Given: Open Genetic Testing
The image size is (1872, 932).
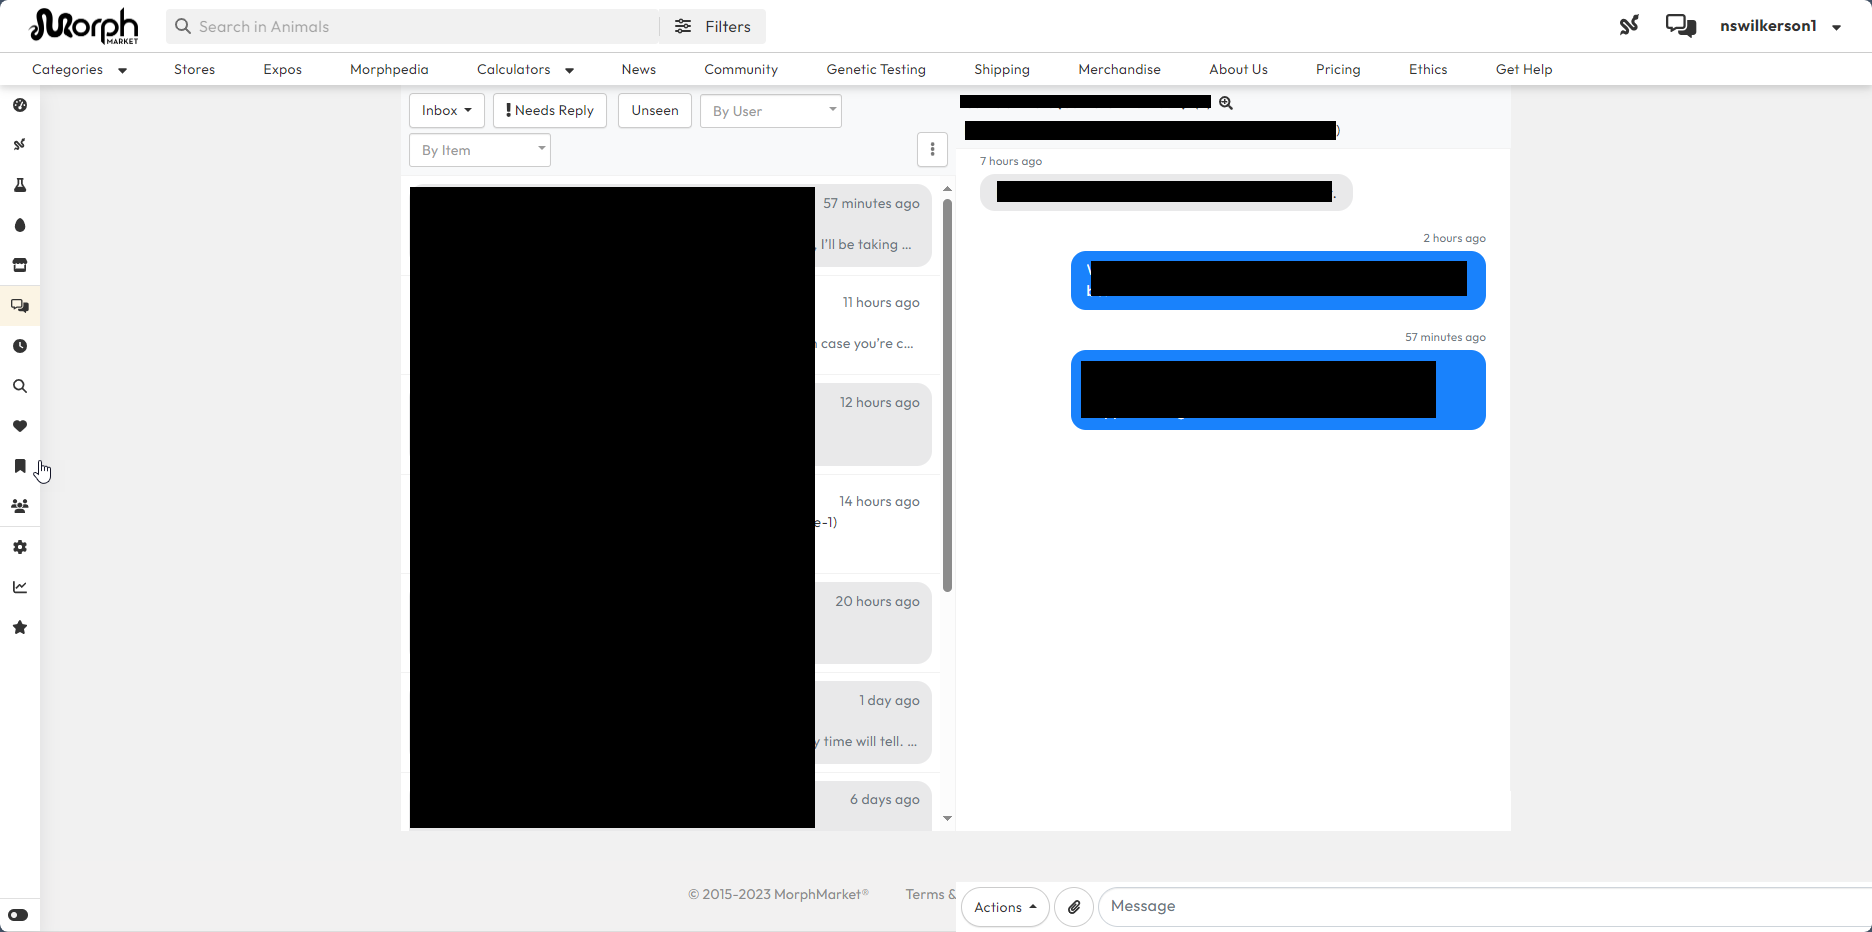Looking at the screenshot, I should (876, 69).
